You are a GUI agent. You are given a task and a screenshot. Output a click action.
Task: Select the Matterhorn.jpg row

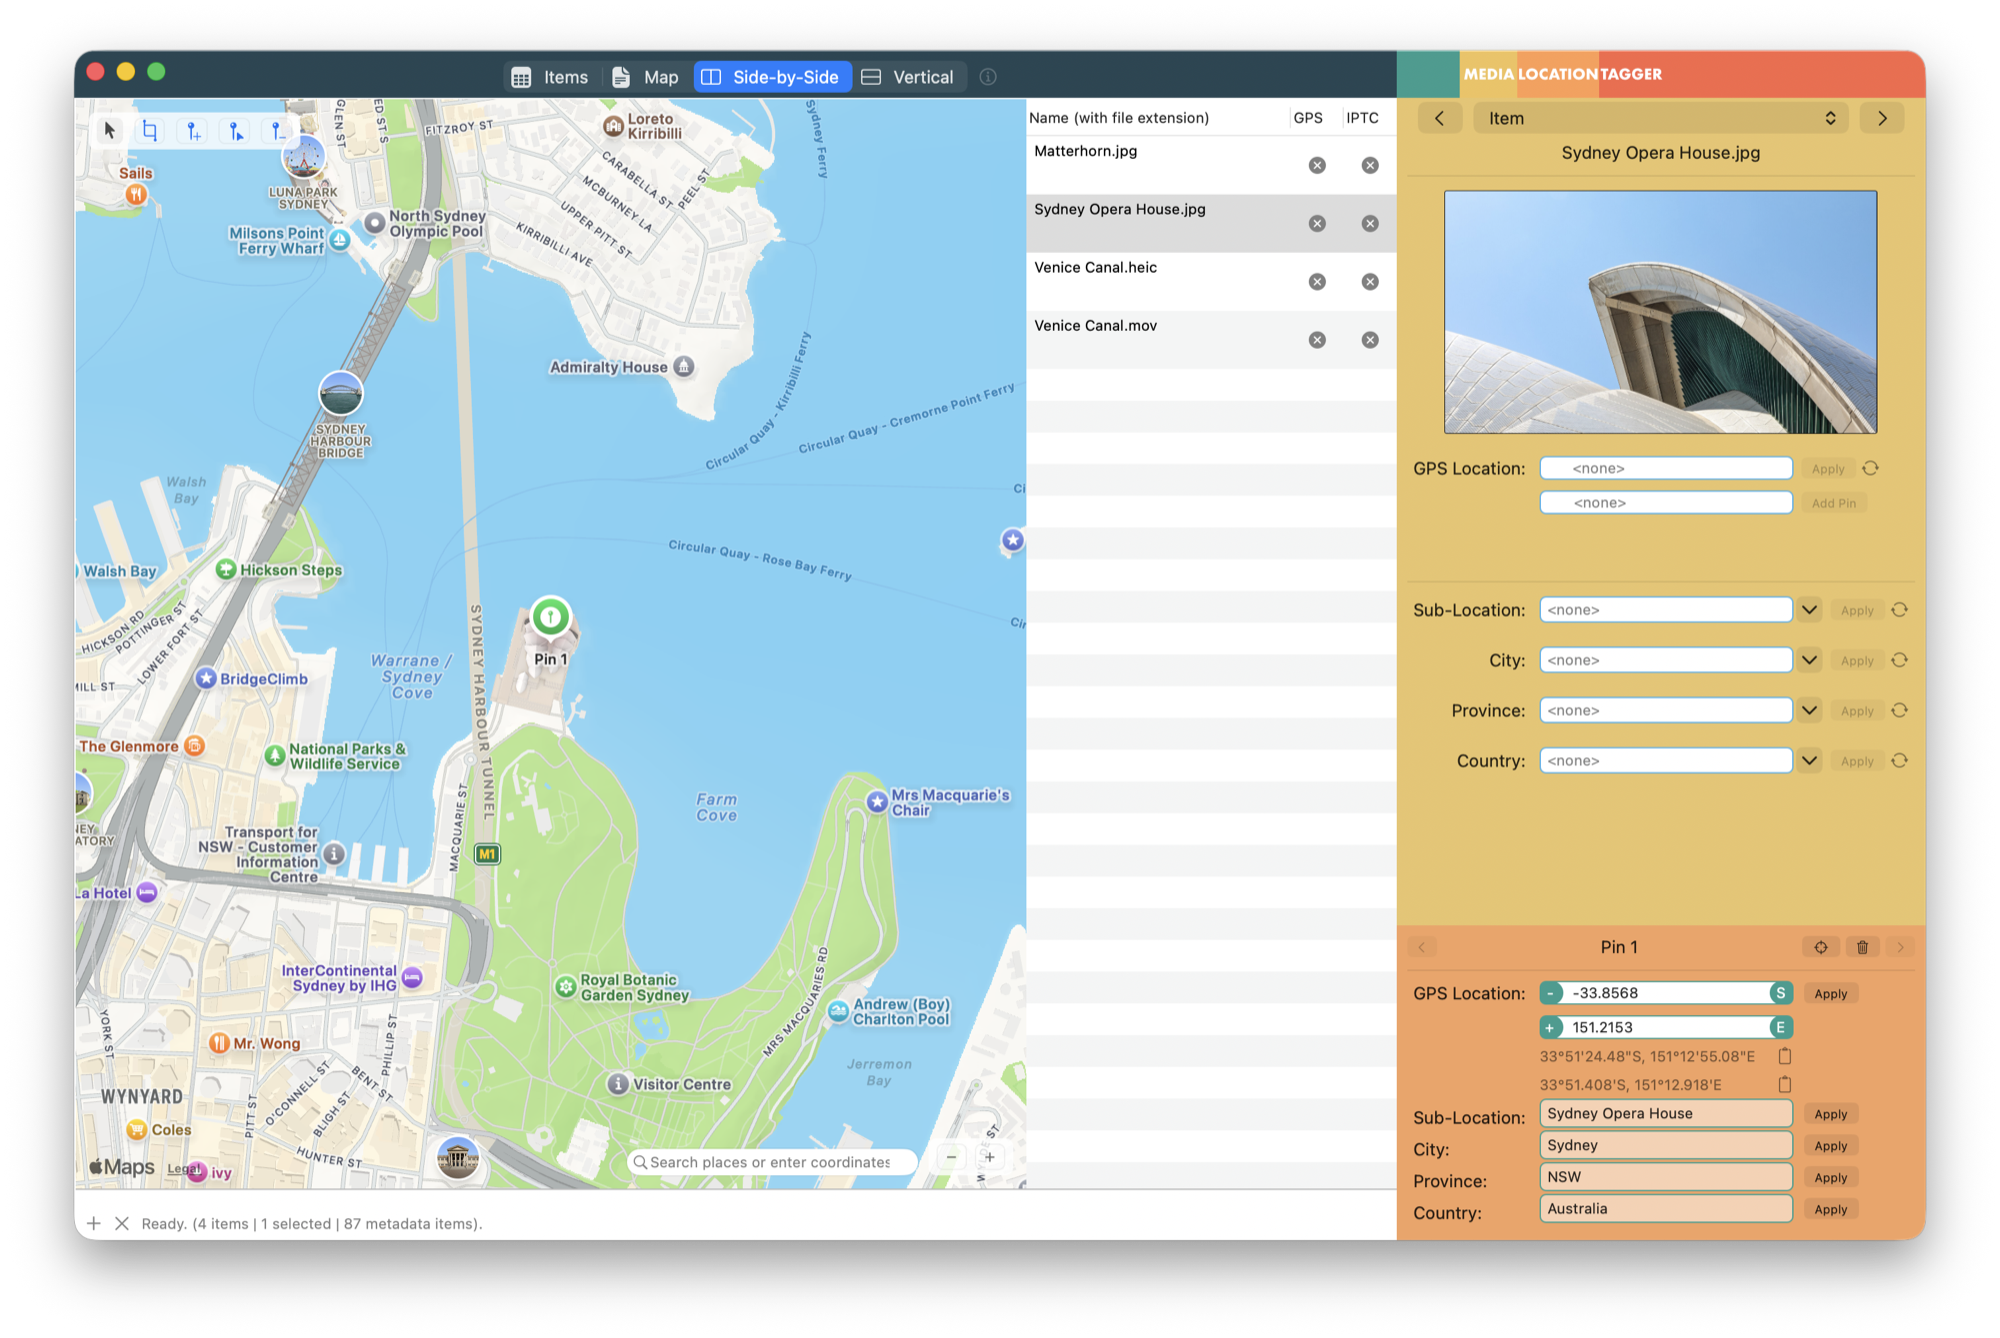coord(1211,165)
